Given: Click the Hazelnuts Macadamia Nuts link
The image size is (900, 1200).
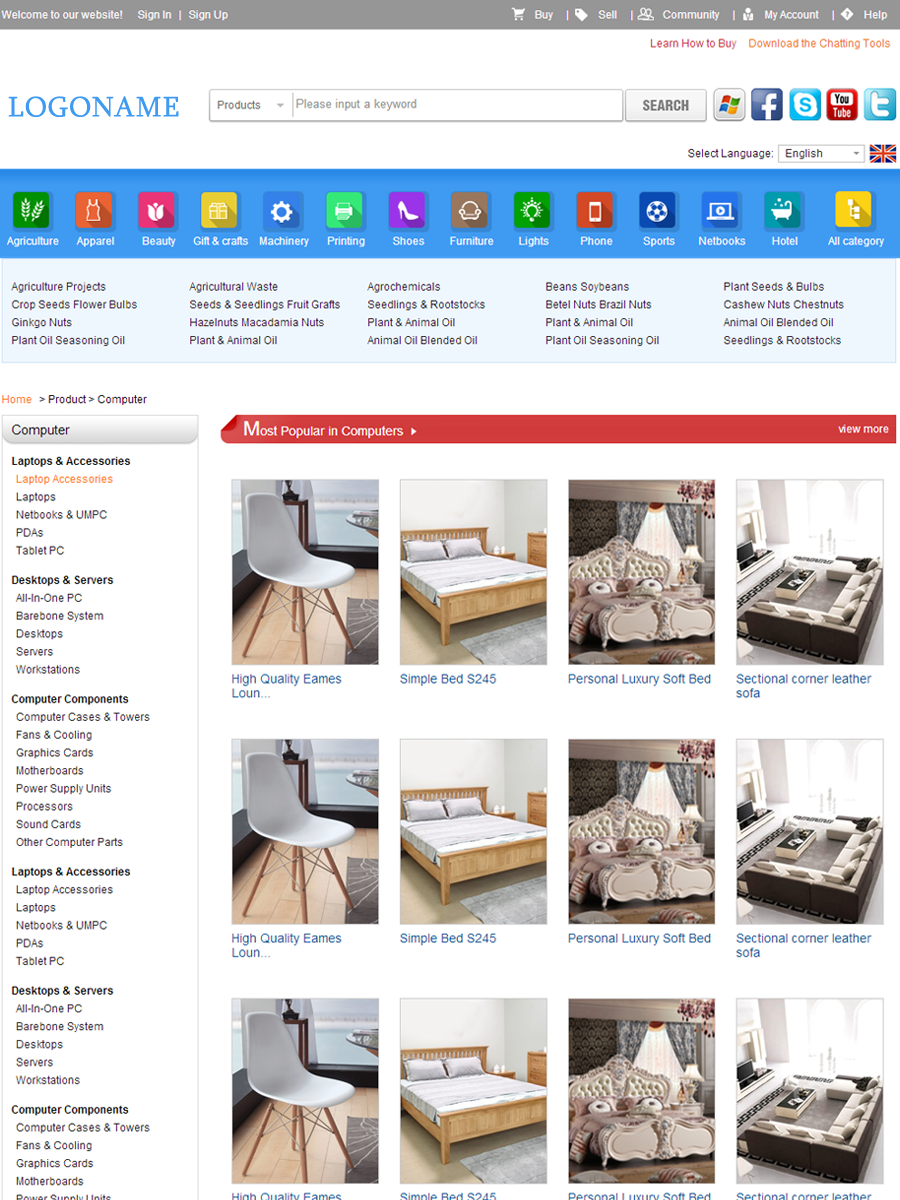Looking at the screenshot, I should (256, 323).
